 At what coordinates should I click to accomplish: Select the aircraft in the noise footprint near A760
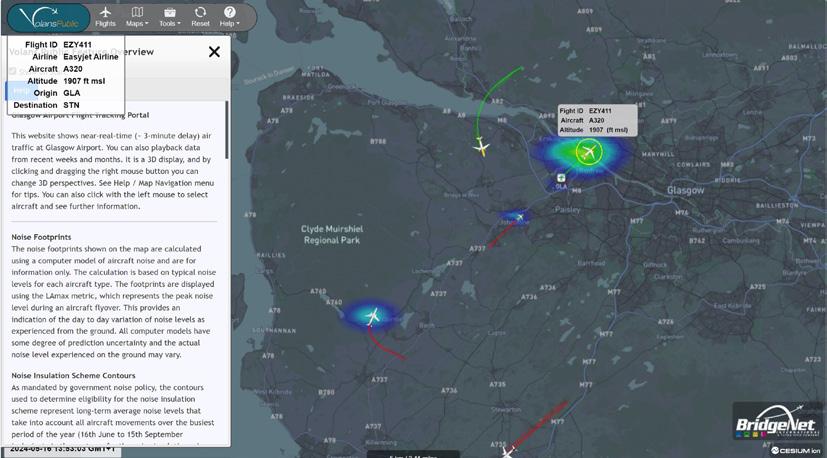[372, 316]
